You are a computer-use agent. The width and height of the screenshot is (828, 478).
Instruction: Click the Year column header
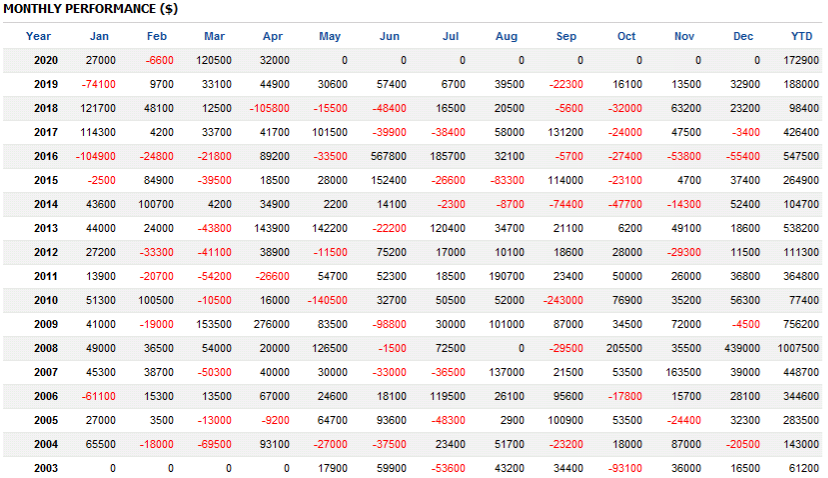pyautogui.click(x=39, y=36)
